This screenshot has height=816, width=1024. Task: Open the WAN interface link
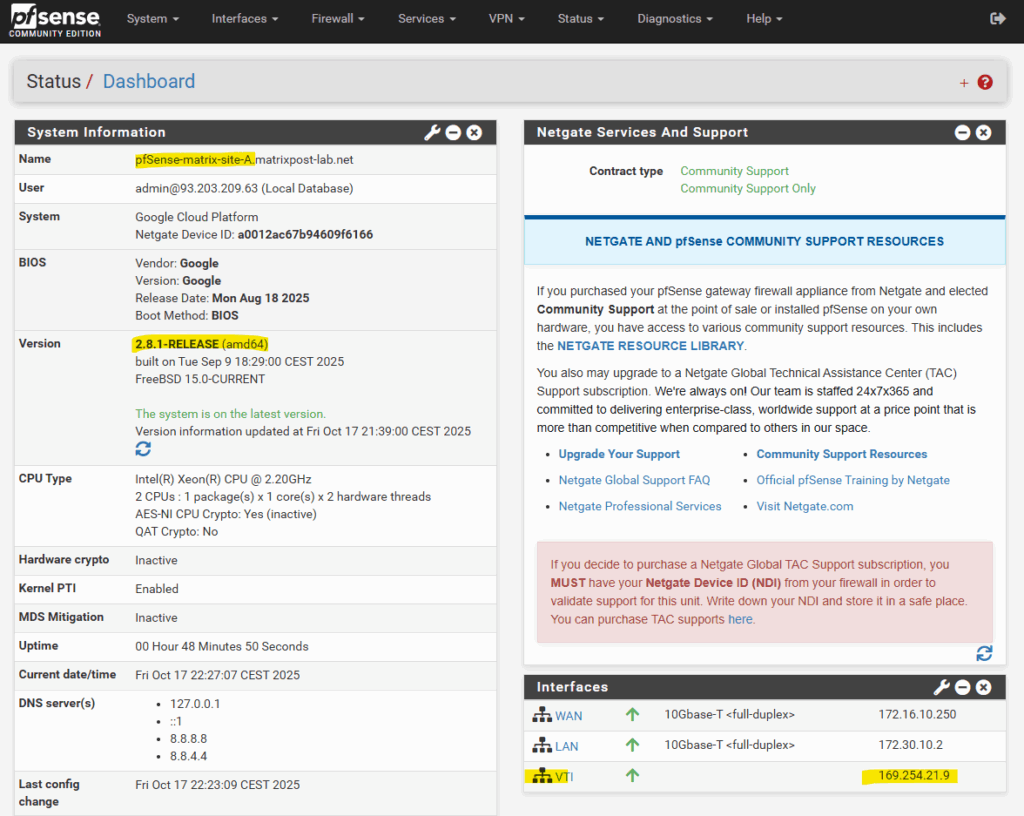tap(568, 716)
